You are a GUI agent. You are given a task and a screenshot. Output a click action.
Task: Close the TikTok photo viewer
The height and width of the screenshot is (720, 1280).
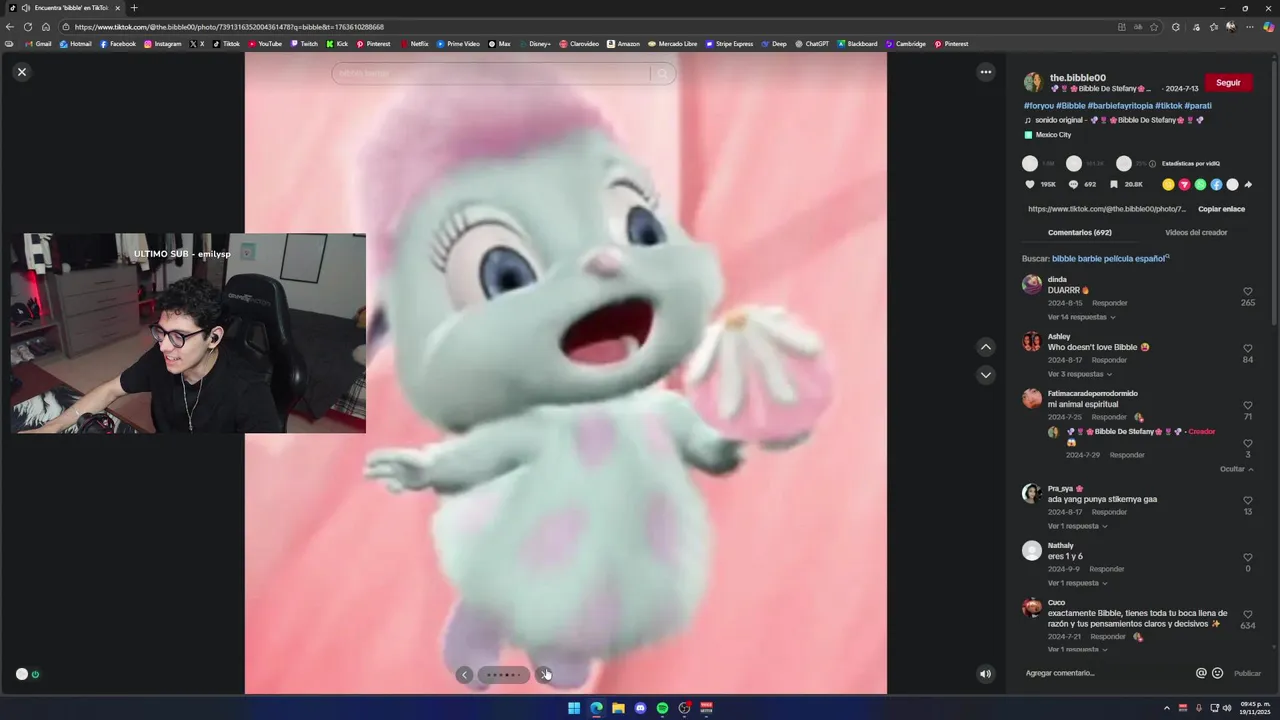tap(22, 72)
